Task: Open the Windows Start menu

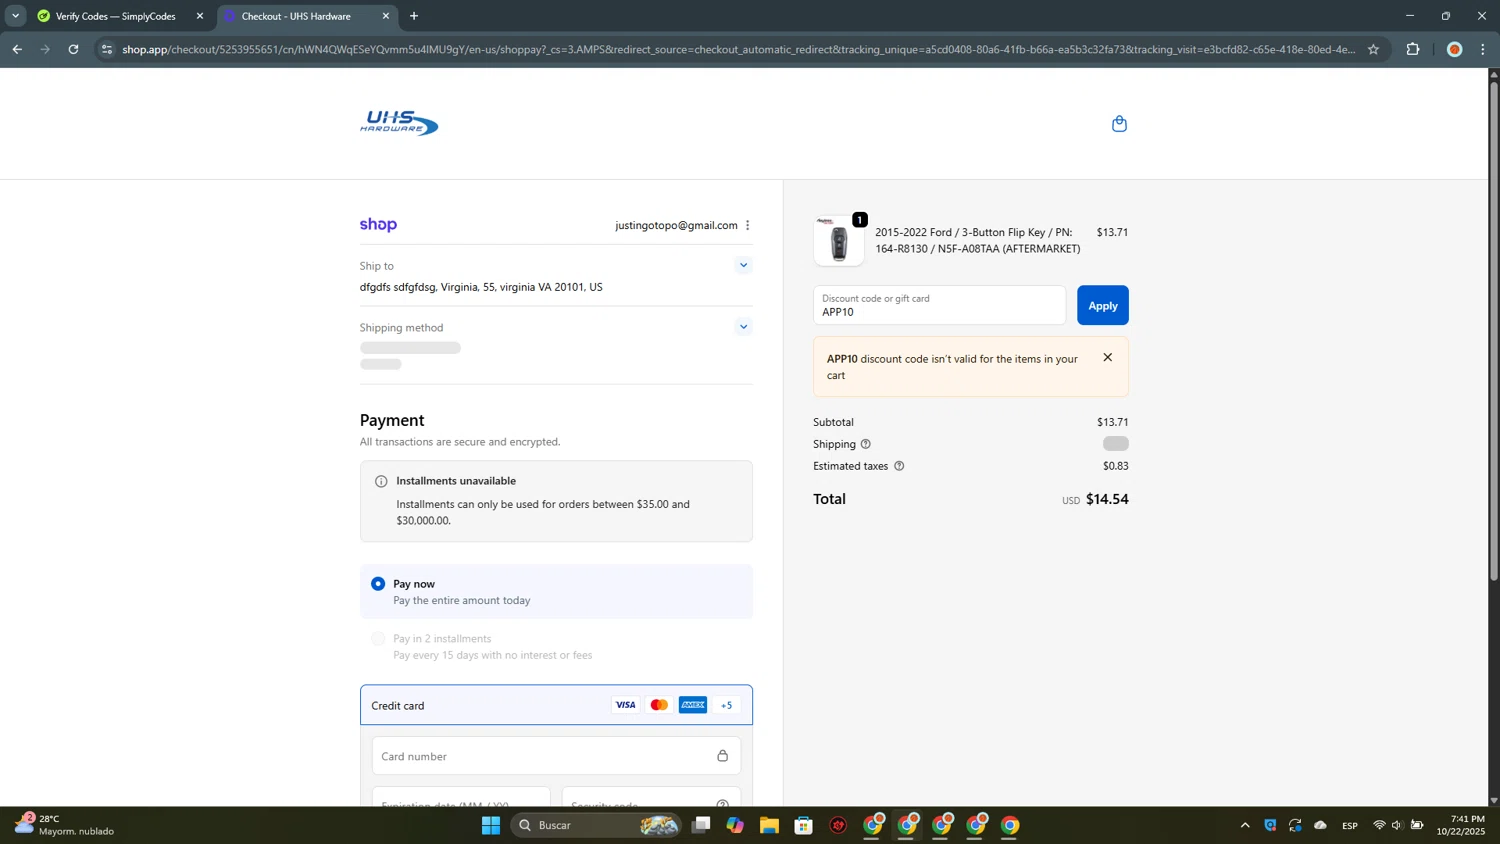Action: (x=491, y=825)
